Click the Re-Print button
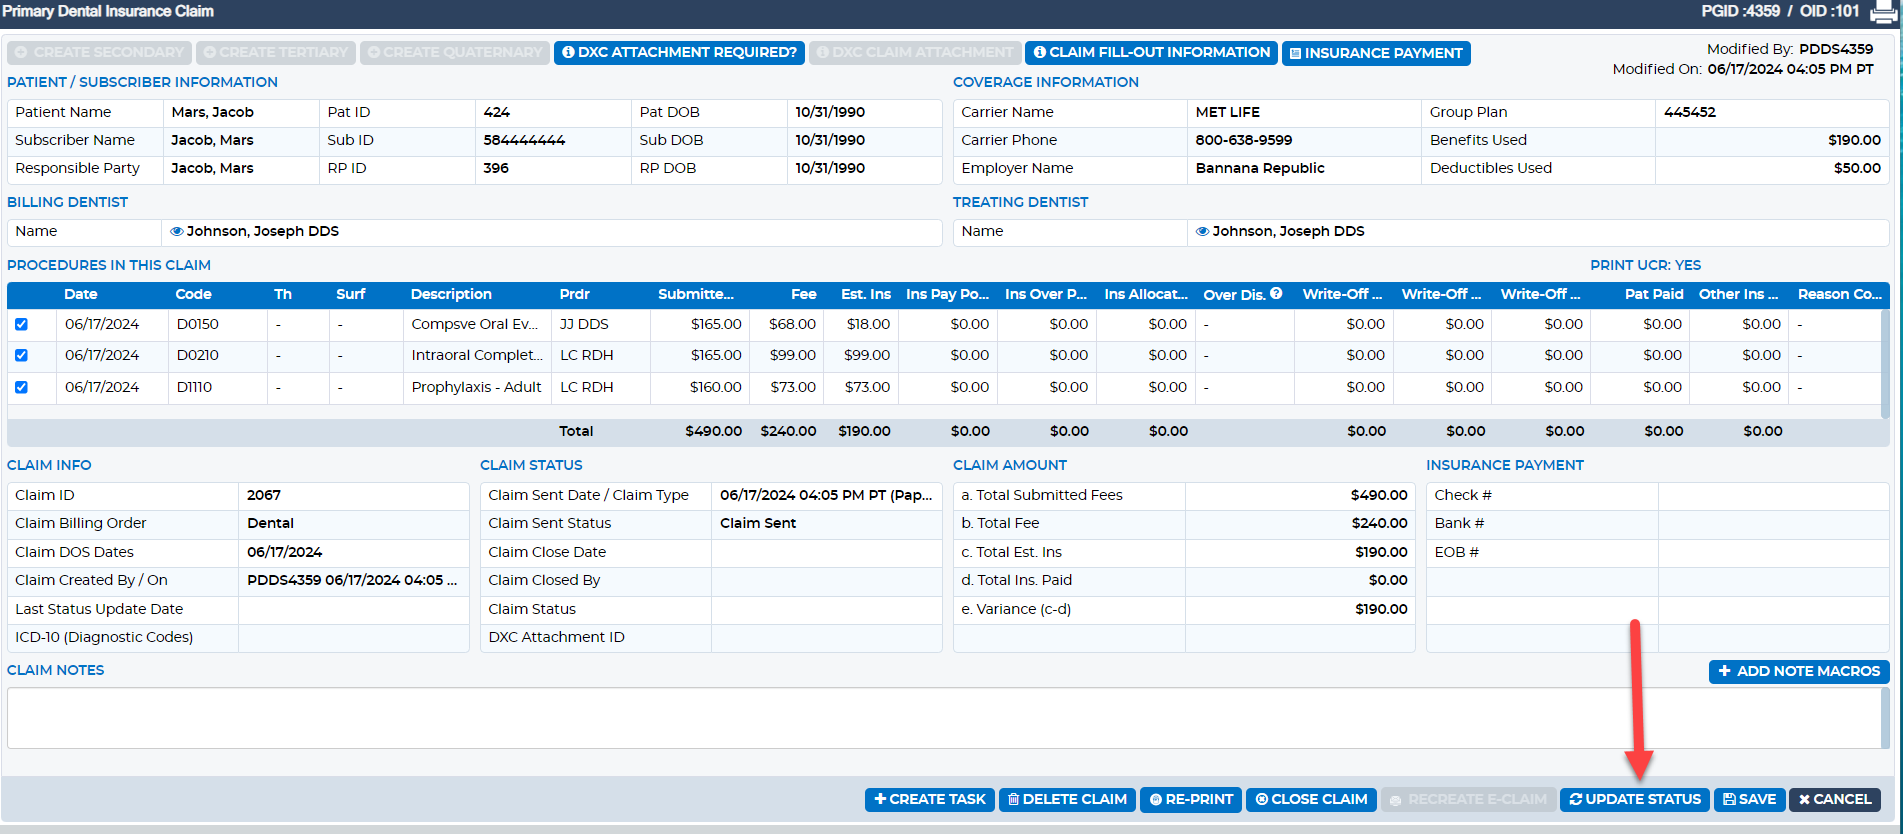Image resolution: width=1903 pixels, height=834 pixels. tap(1191, 799)
